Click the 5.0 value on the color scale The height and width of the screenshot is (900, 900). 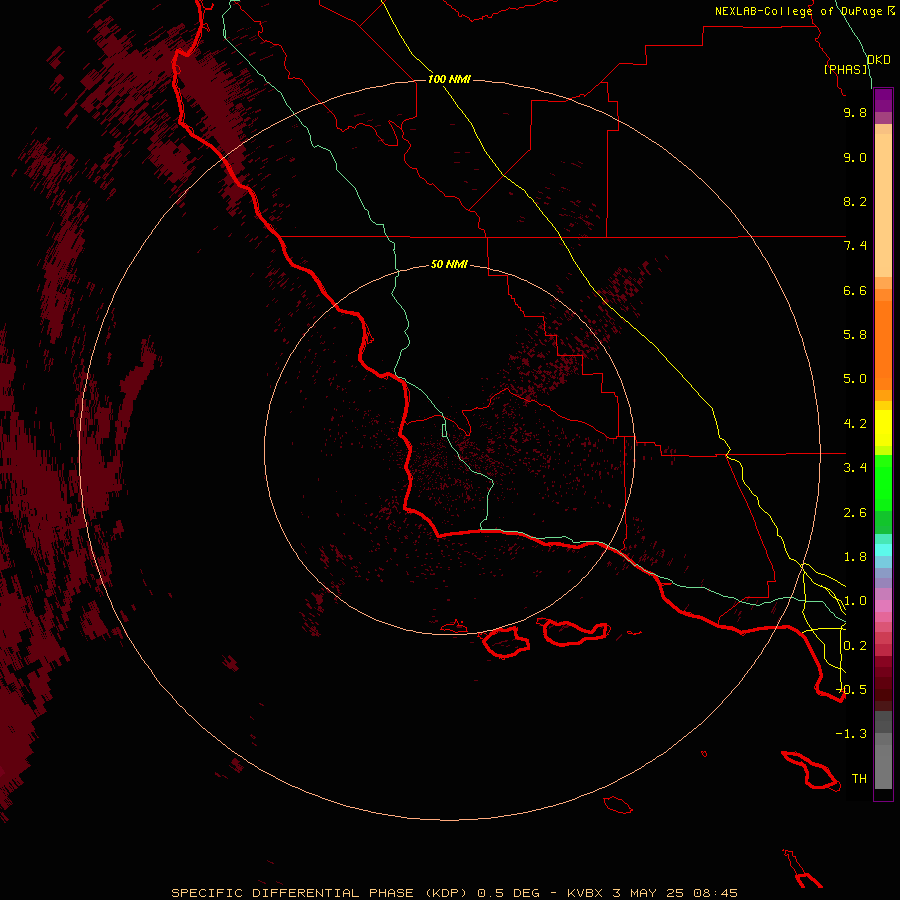point(855,379)
